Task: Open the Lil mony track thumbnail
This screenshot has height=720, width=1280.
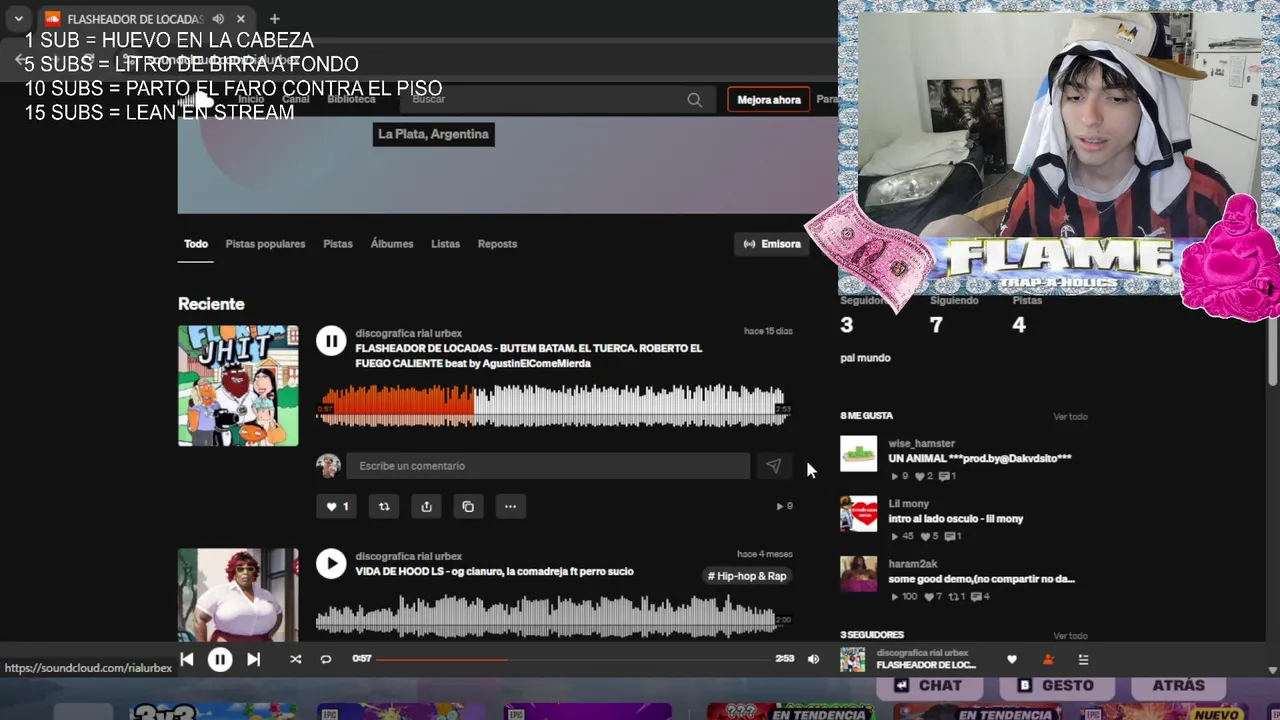Action: (858, 514)
